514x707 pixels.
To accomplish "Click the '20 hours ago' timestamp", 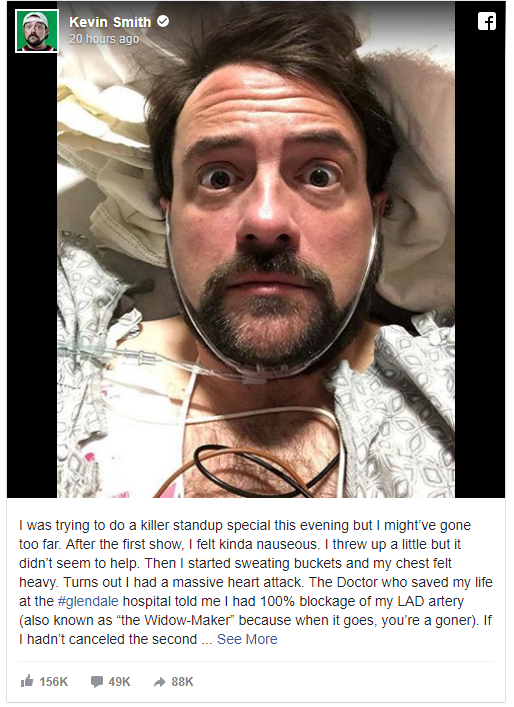I will click(104, 39).
